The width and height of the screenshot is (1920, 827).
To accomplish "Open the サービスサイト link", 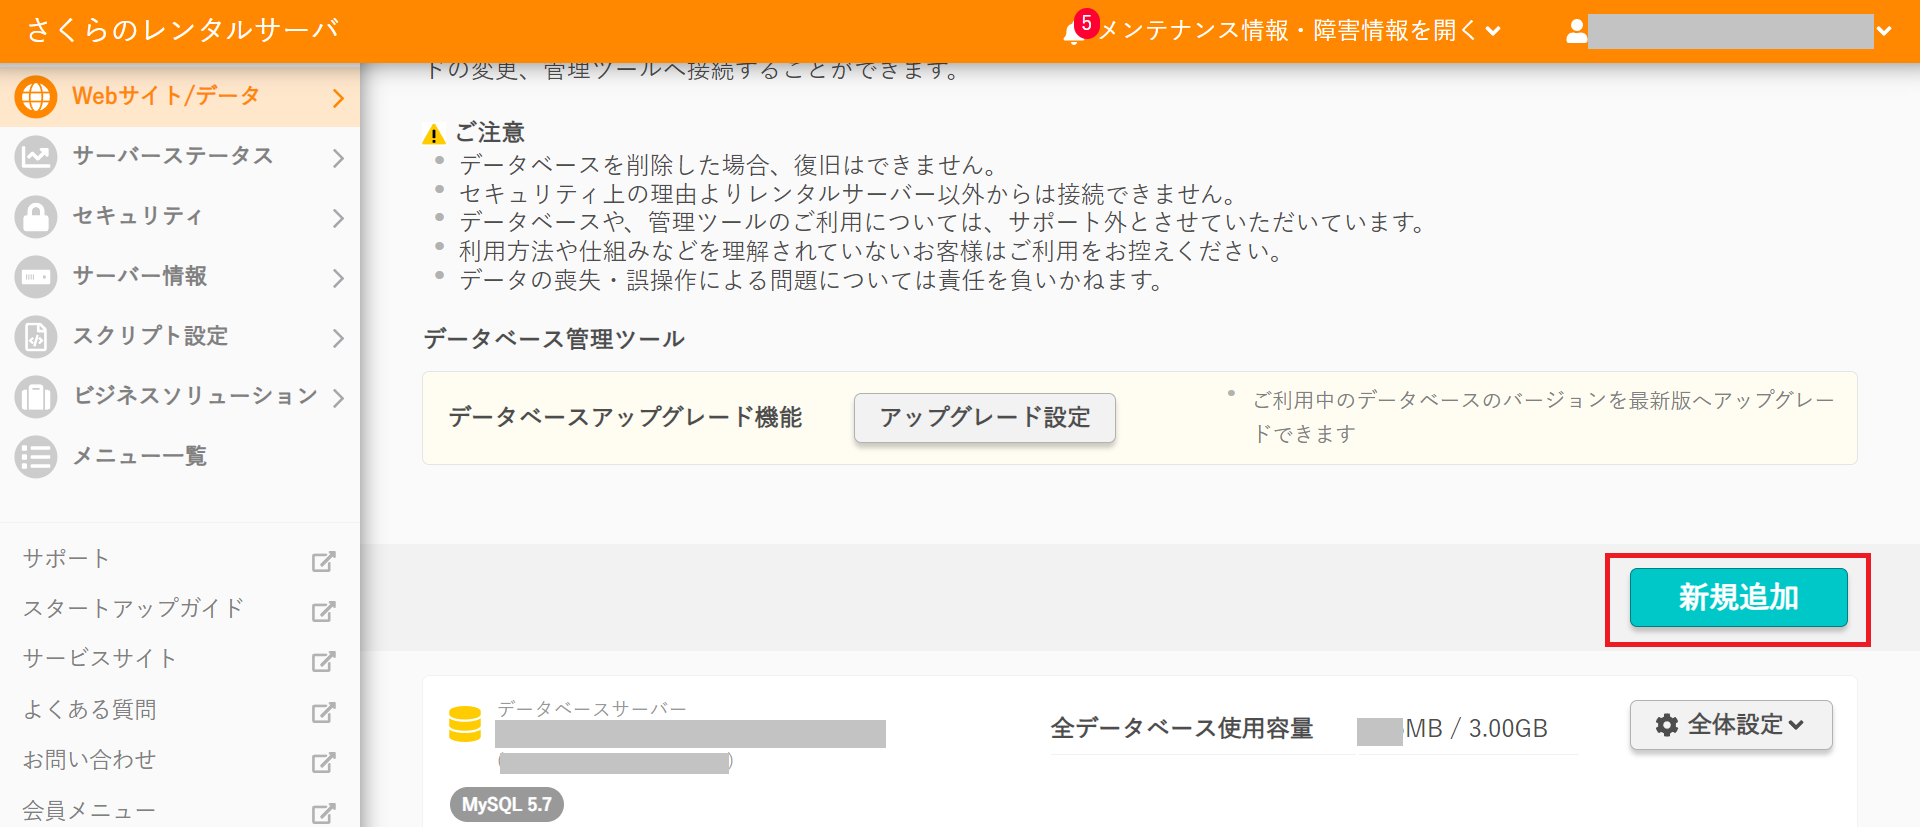I will (100, 659).
